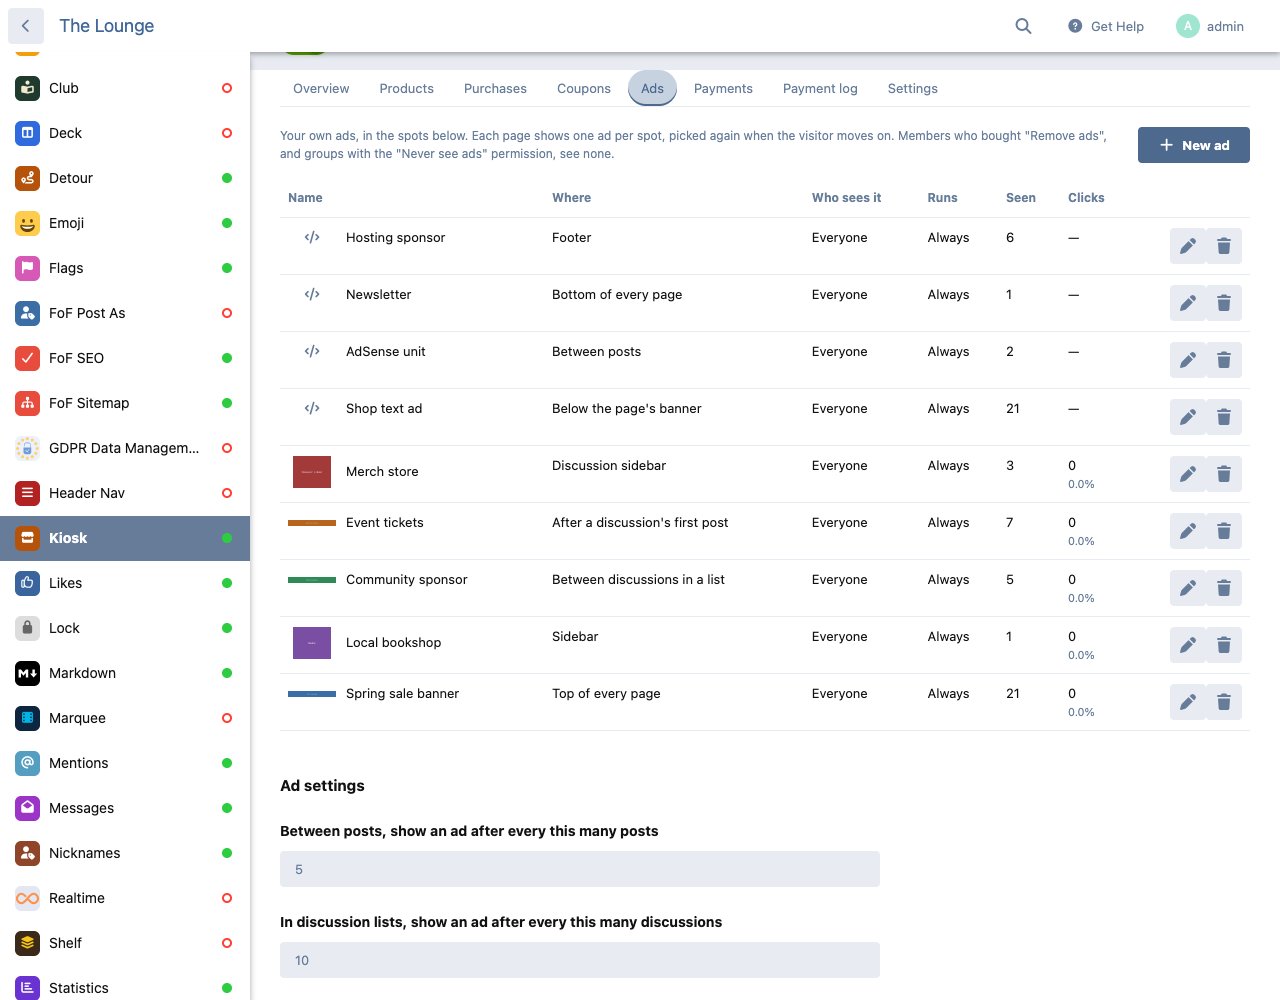1280x1000 pixels.
Task: Open the GDPR Data Management extension
Action: [125, 448]
